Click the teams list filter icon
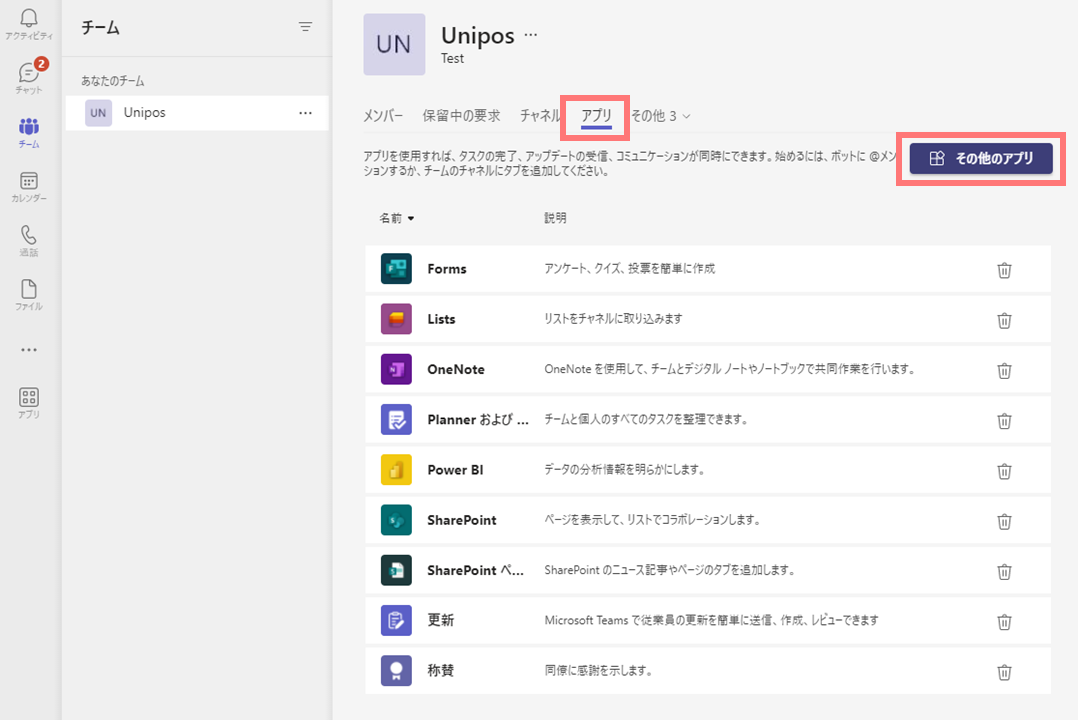This screenshot has height=720, width=1078. point(305,27)
